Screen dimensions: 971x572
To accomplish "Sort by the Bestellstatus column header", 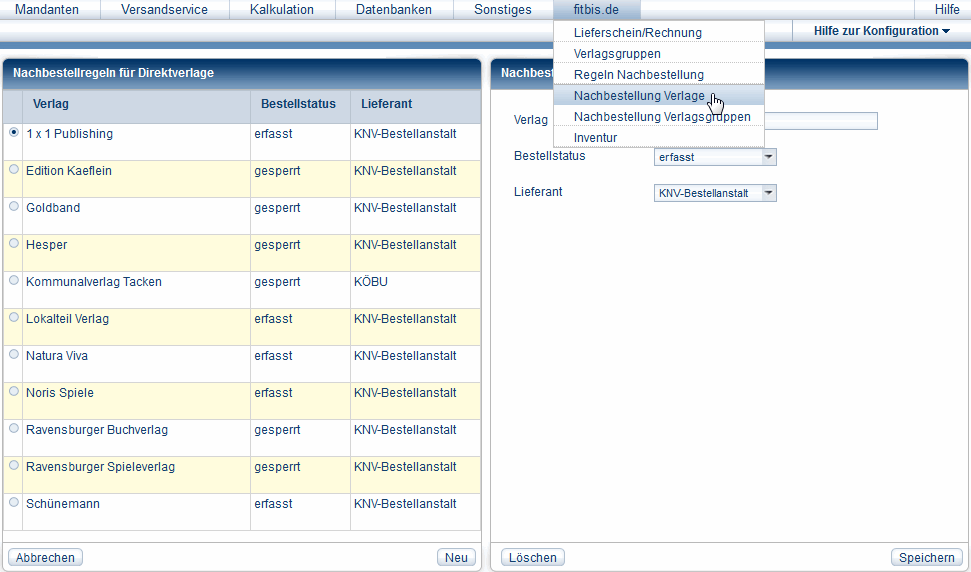I will [298, 104].
